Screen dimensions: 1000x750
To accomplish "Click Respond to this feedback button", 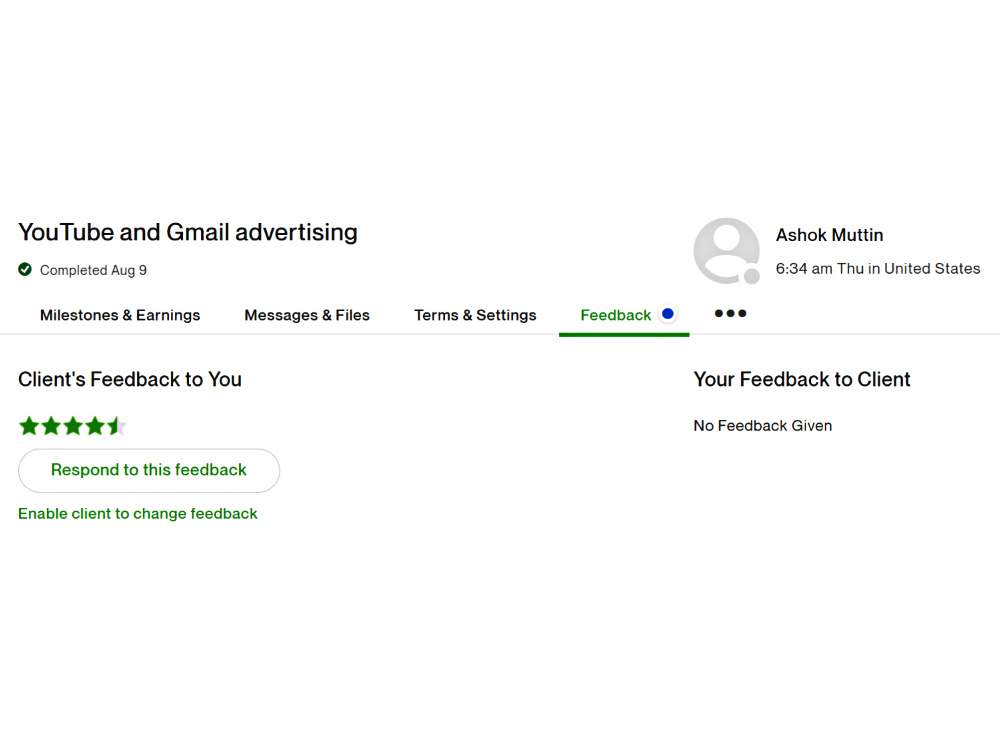I will (x=149, y=471).
